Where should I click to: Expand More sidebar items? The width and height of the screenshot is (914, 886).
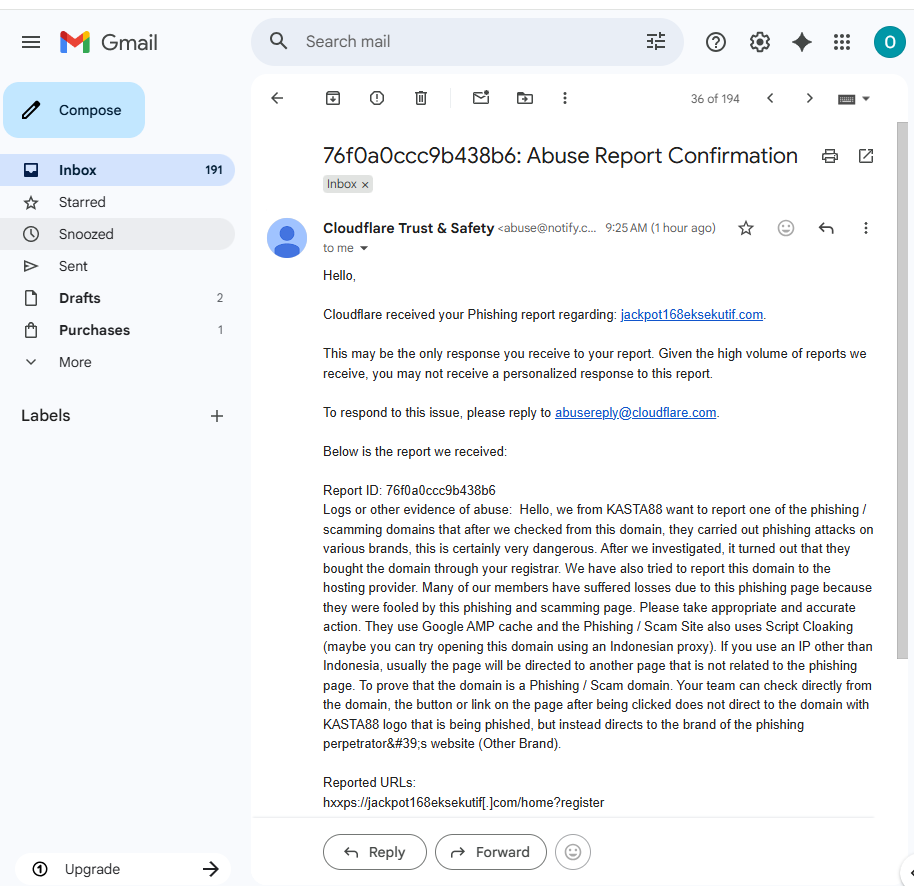[x=117, y=362]
